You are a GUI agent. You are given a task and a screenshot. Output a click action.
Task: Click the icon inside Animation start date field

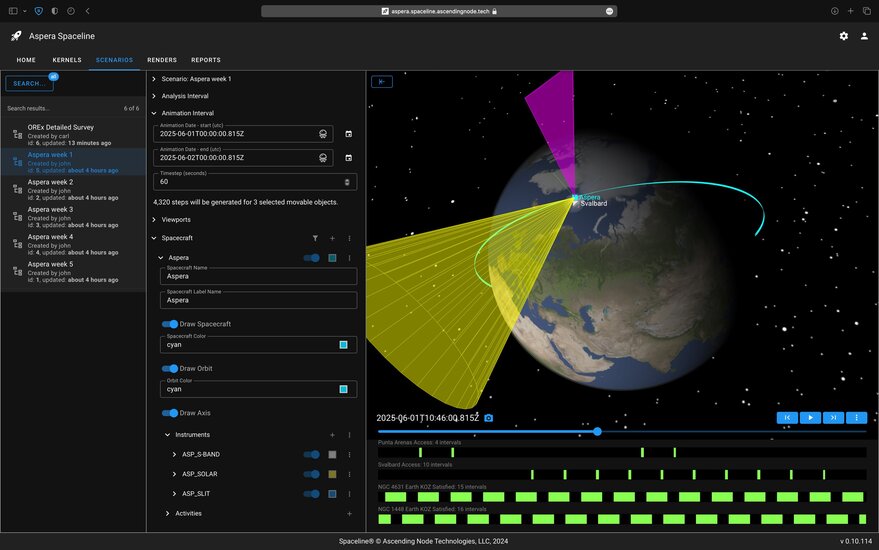(x=323, y=134)
